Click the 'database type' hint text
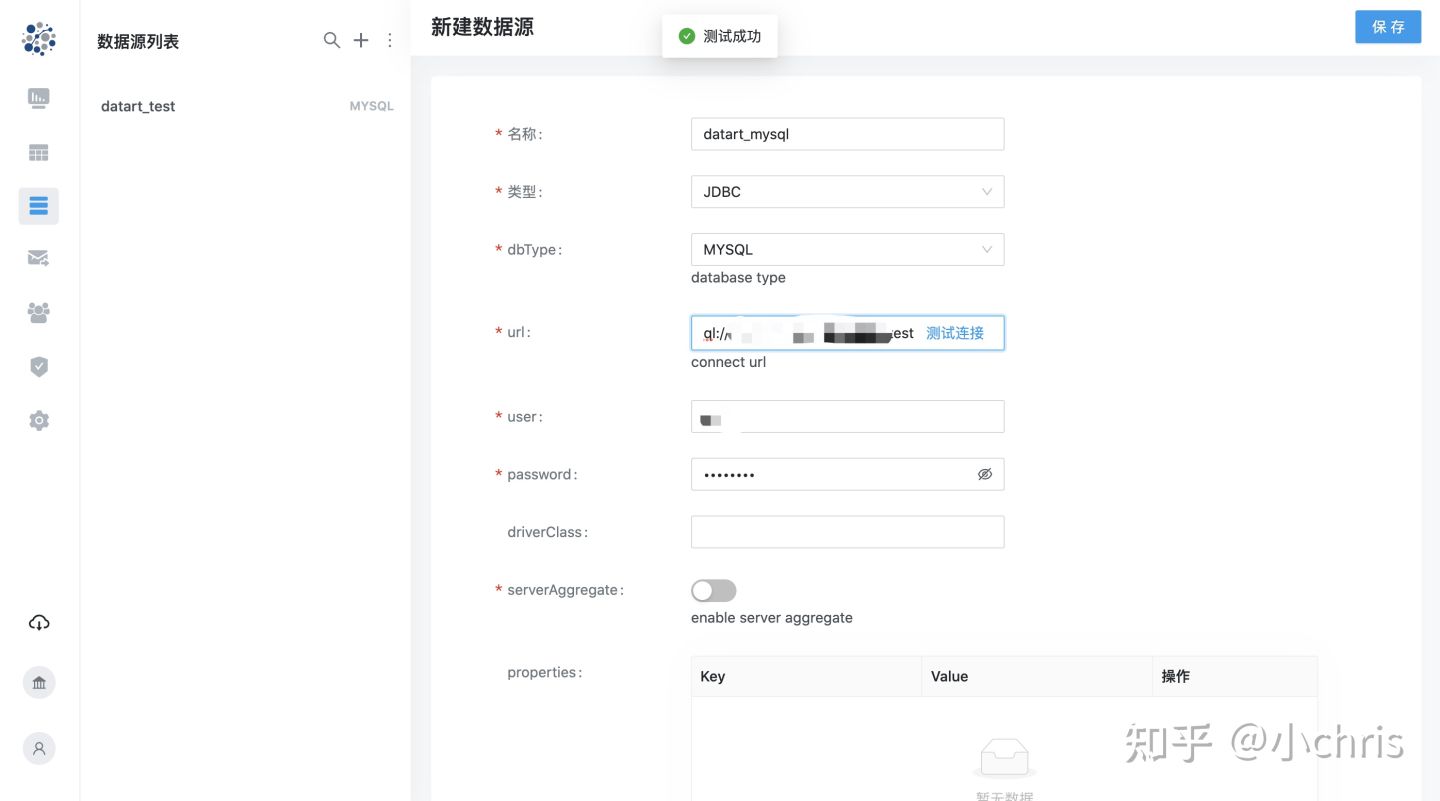The image size is (1440, 801). 738,277
